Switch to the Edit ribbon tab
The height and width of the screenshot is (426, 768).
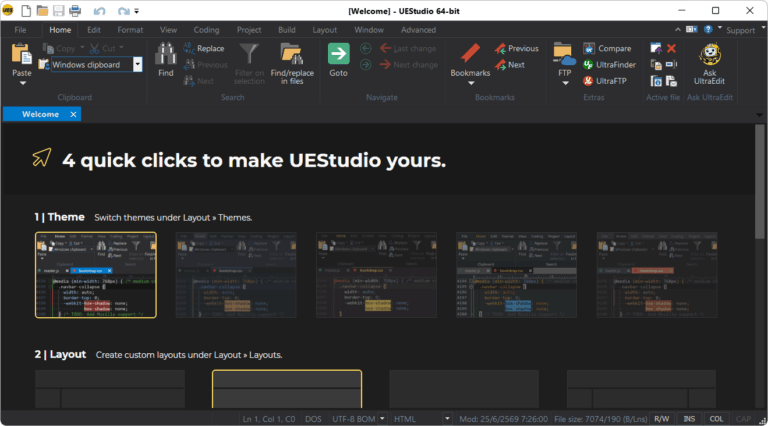(x=94, y=30)
